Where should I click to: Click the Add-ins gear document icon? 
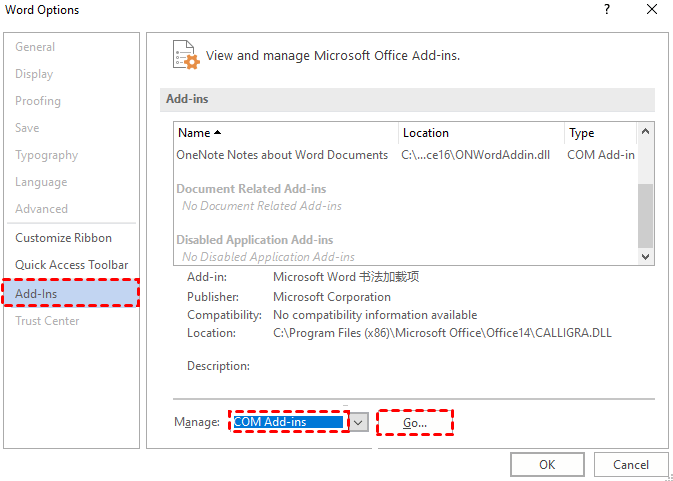tap(186, 54)
